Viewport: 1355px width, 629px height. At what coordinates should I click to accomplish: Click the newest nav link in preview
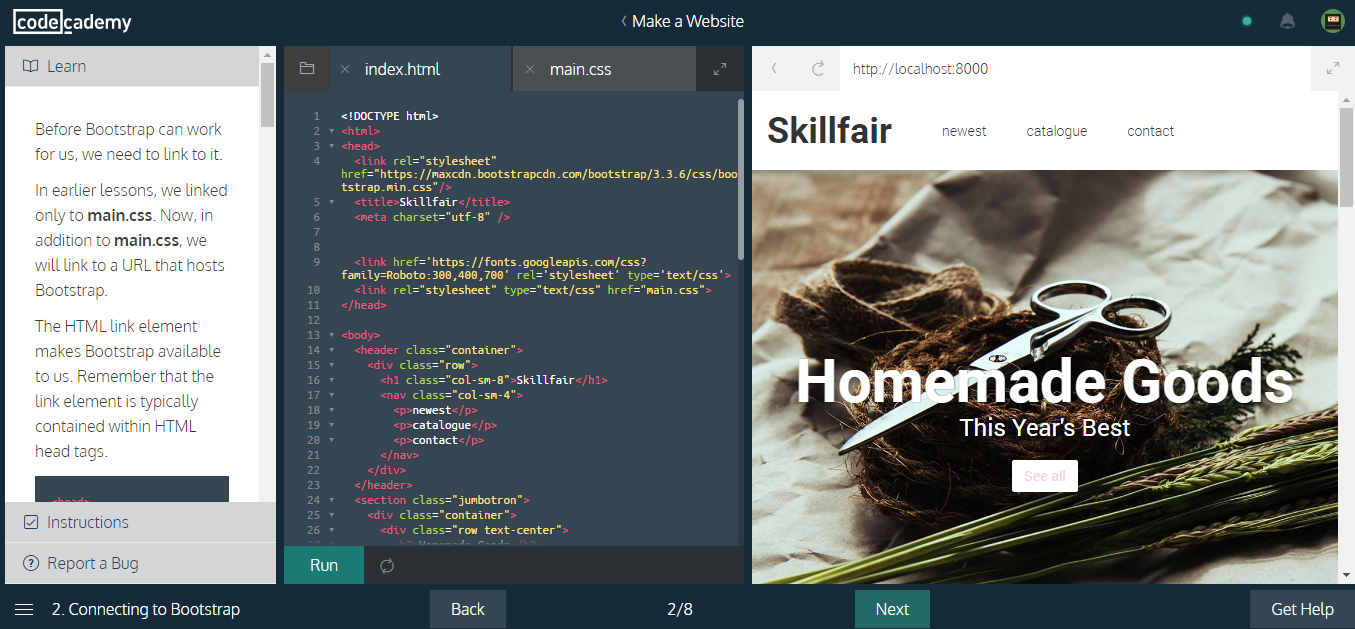964,131
